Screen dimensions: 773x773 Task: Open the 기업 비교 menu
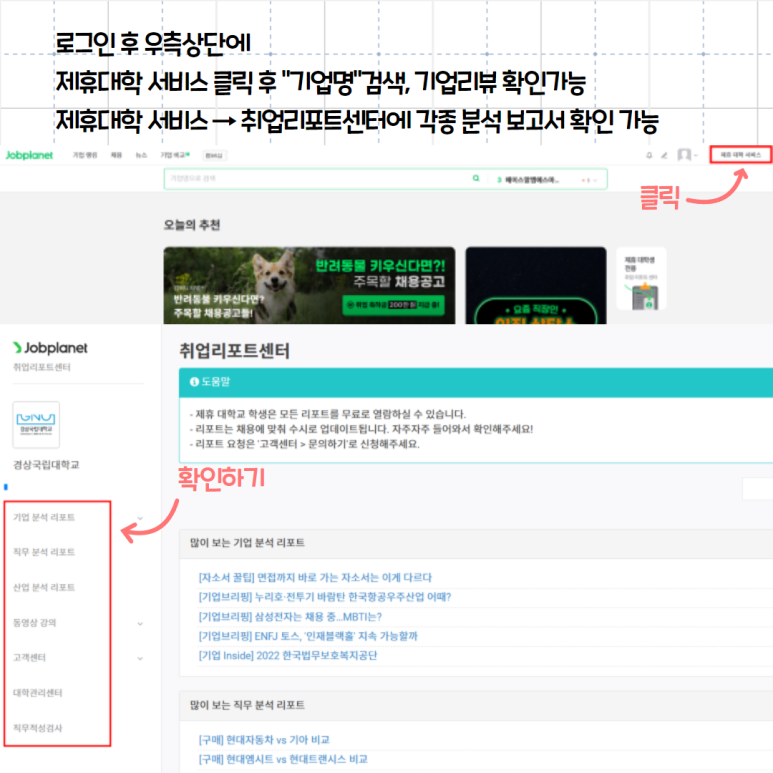173,155
